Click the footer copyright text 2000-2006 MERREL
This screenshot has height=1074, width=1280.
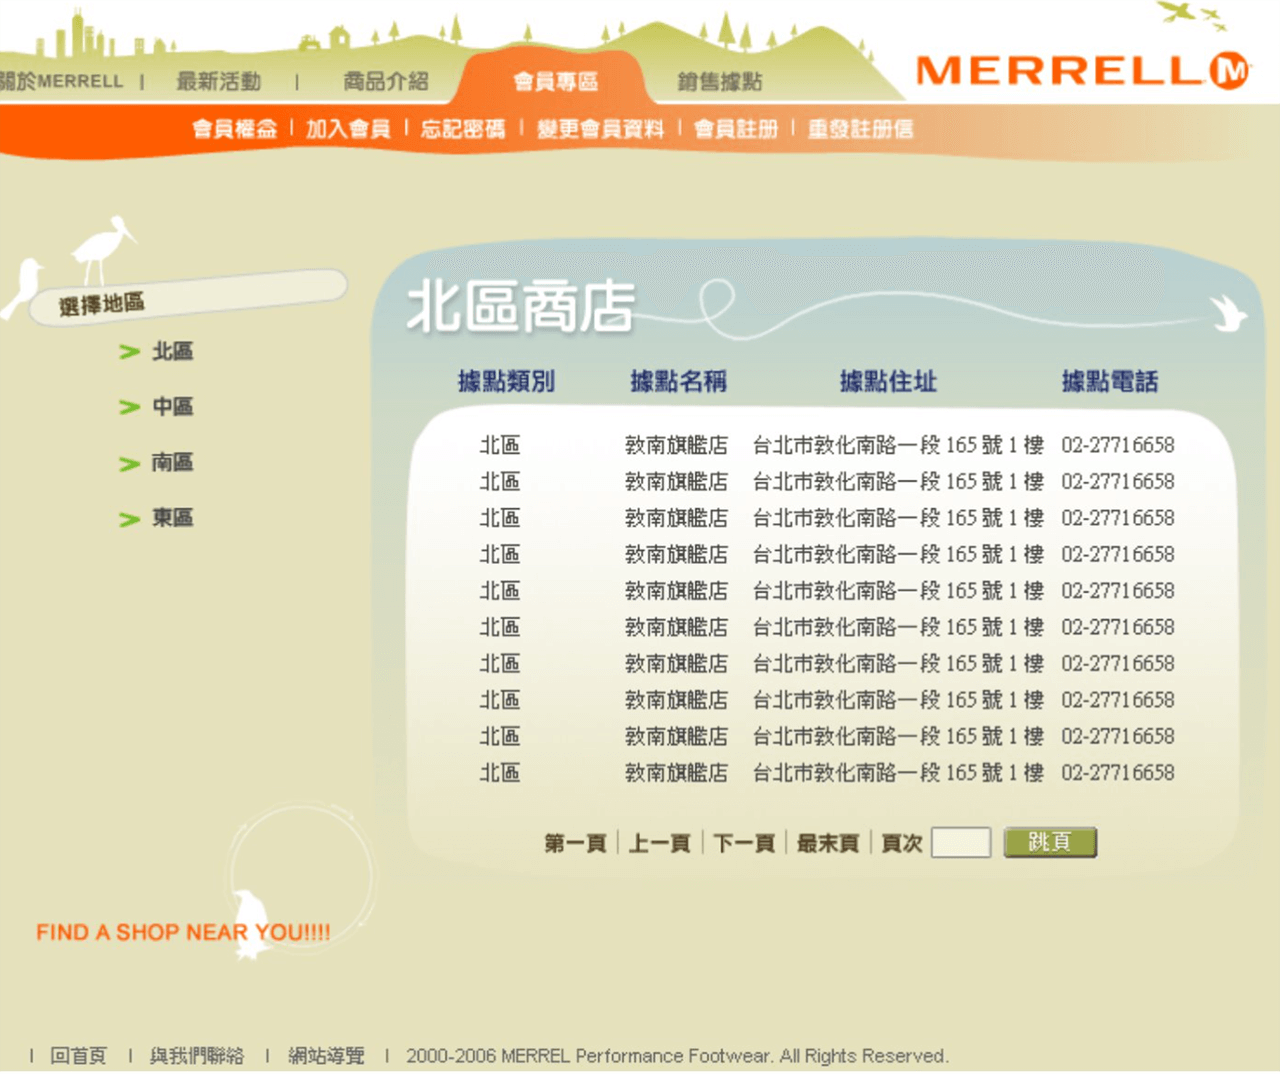[677, 1056]
